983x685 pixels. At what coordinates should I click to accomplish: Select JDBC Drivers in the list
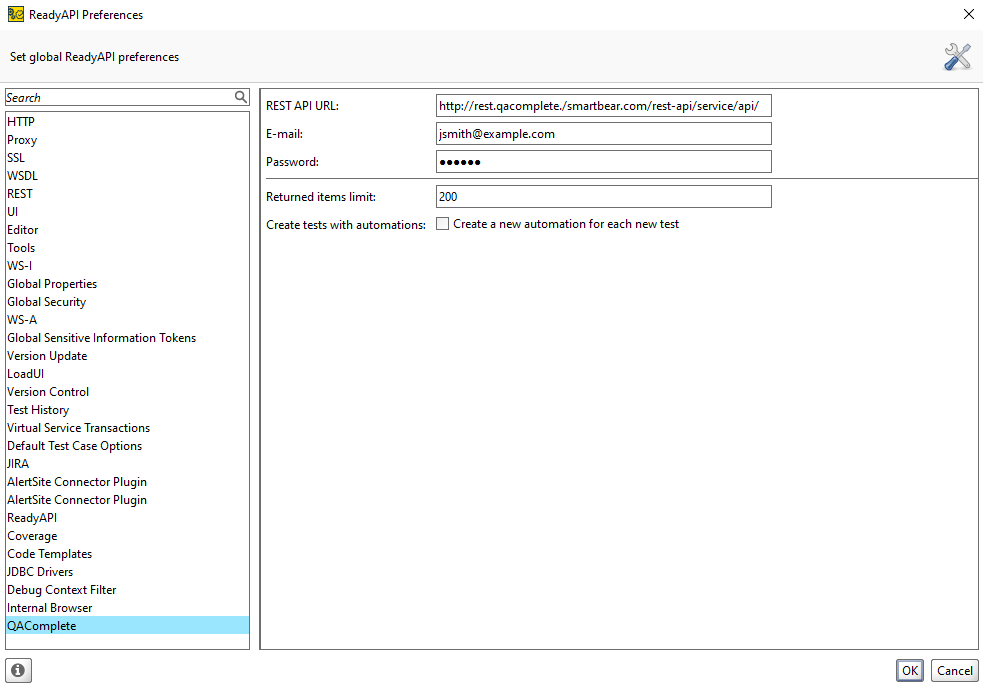(127, 572)
